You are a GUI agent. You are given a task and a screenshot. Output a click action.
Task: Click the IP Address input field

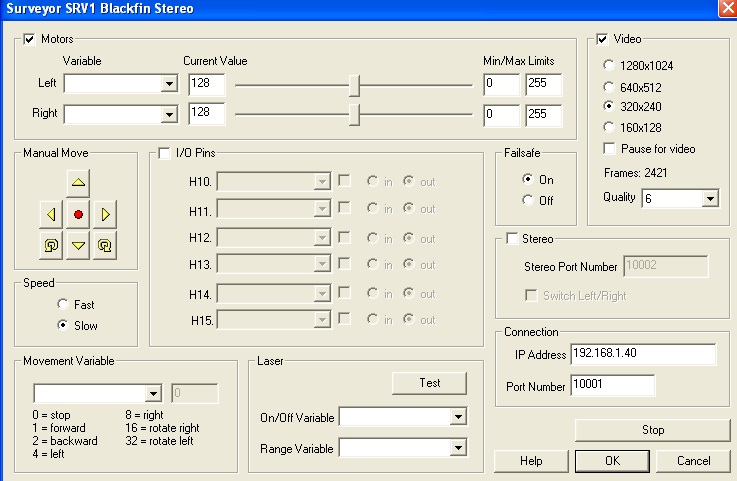pos(642,355)
